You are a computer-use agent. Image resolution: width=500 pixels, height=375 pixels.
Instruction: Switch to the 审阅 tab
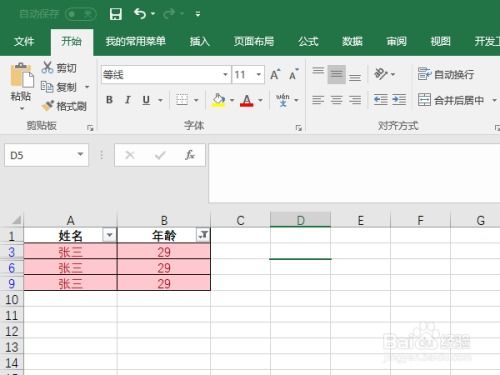pos(396,41)
